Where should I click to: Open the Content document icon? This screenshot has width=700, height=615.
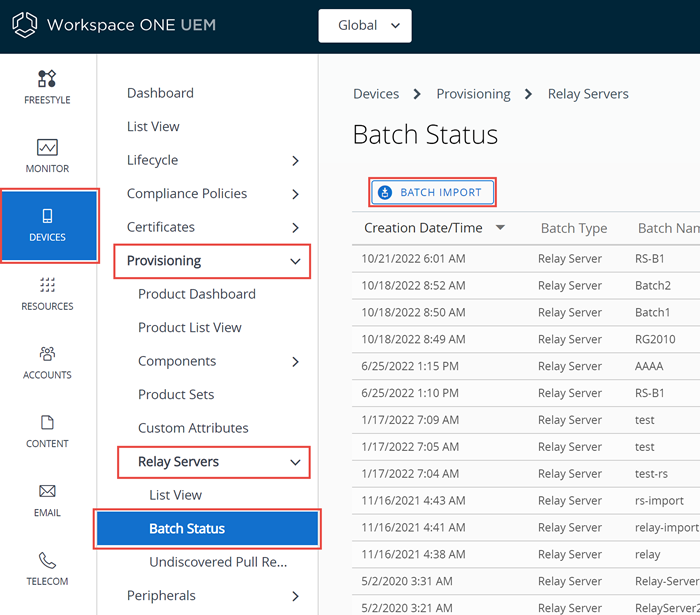(47, 422)
